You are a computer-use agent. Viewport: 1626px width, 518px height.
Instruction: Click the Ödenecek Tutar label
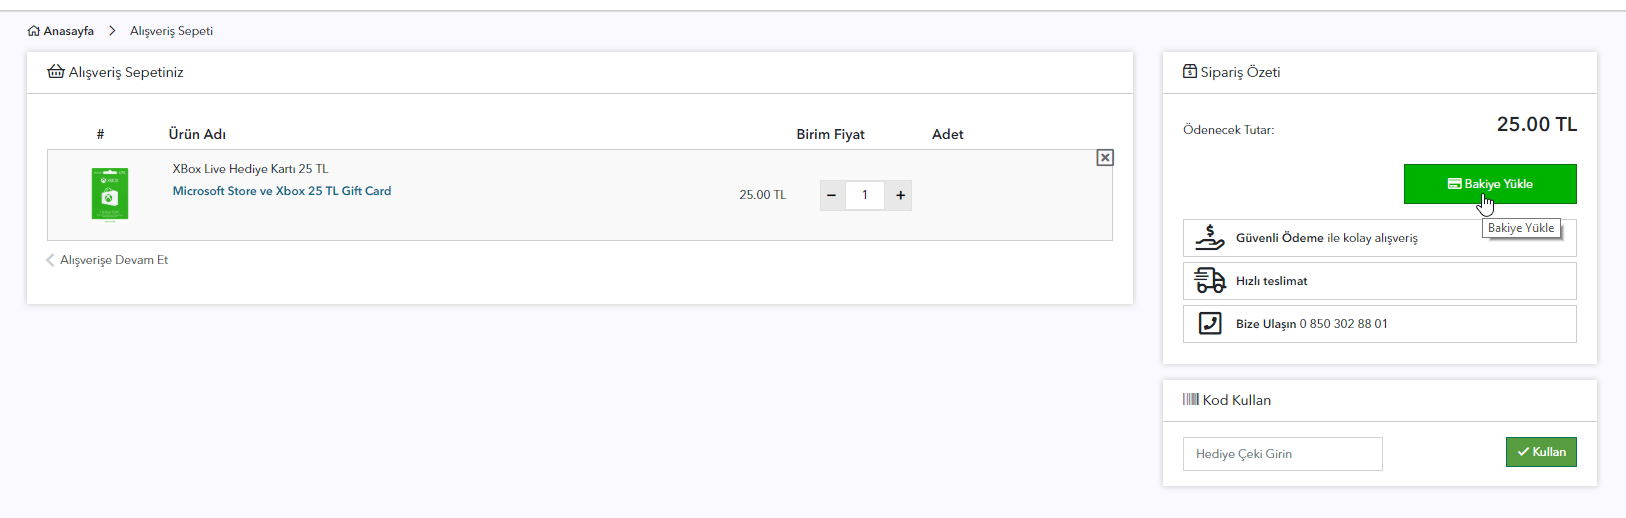point(1229,130)
